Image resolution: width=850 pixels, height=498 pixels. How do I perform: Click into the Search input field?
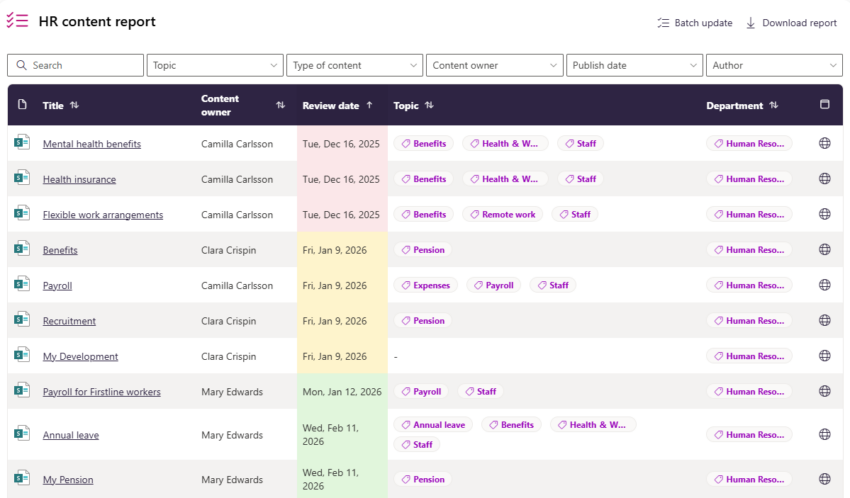76,65
